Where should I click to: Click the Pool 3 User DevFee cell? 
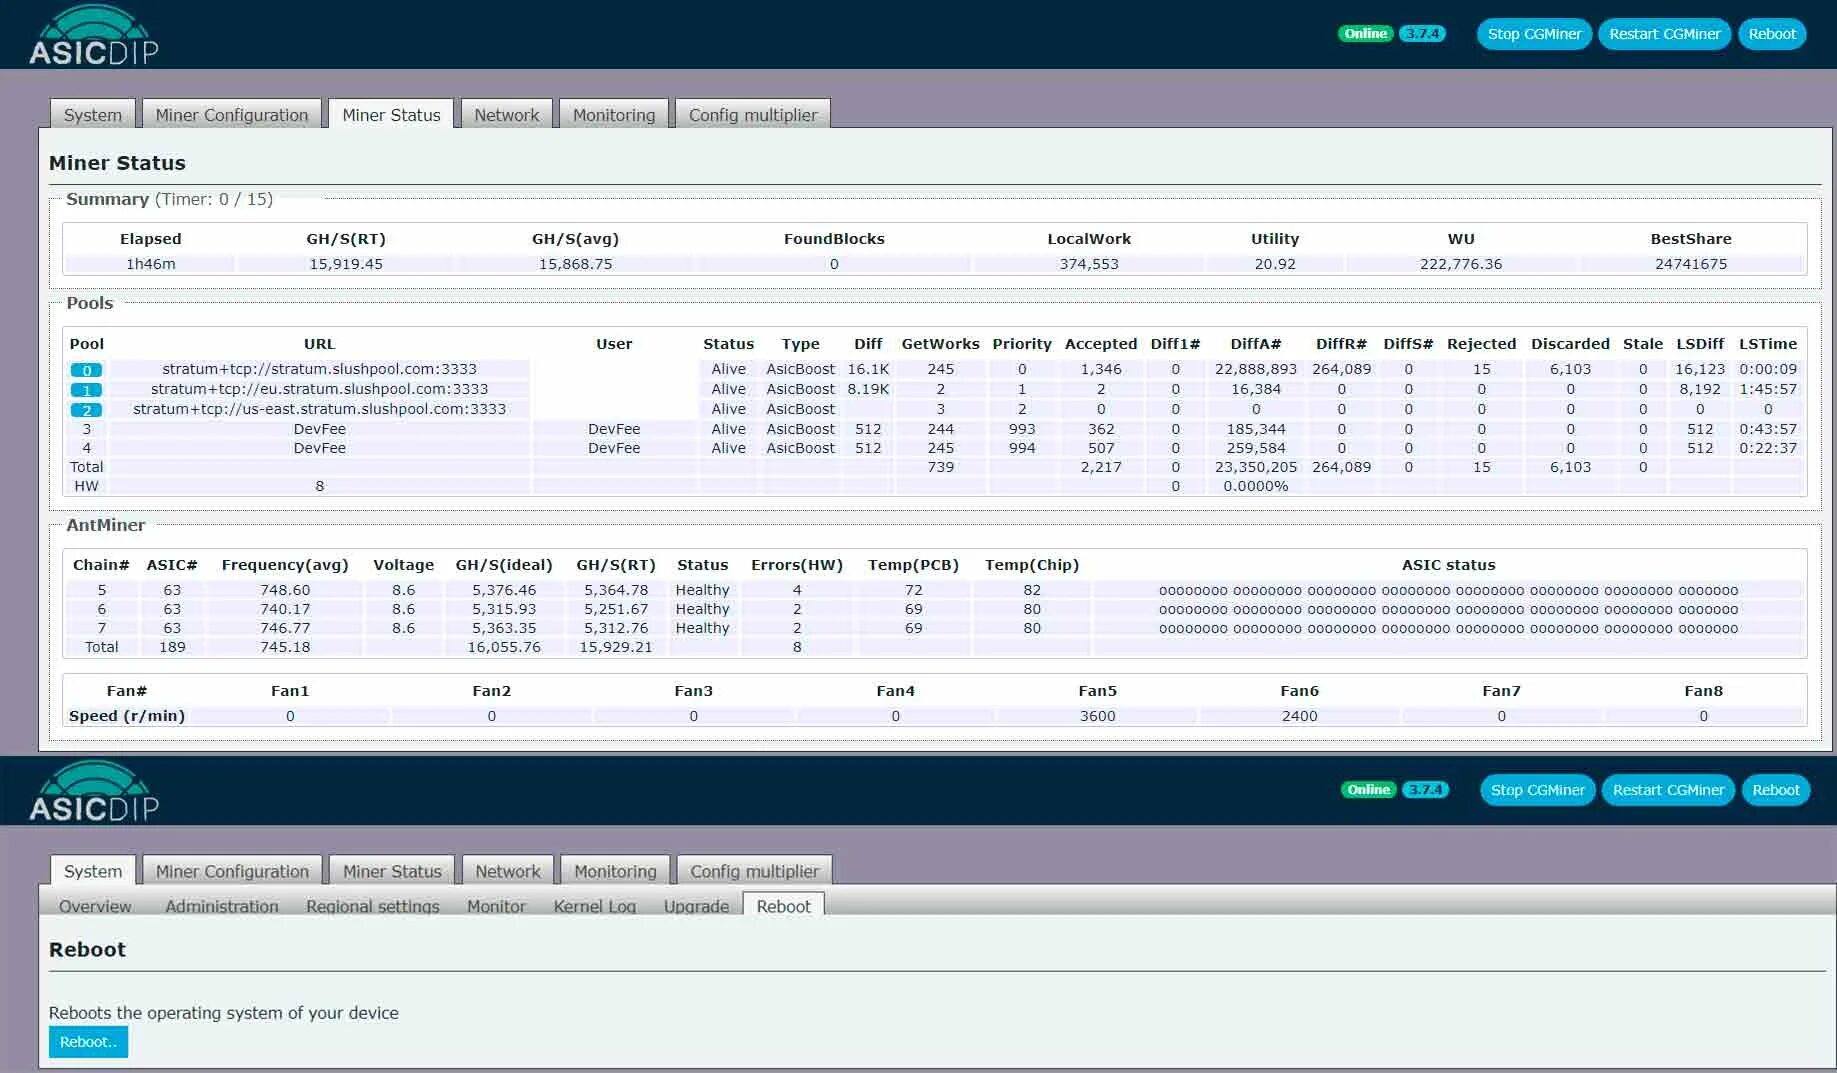tap(614, 429)
